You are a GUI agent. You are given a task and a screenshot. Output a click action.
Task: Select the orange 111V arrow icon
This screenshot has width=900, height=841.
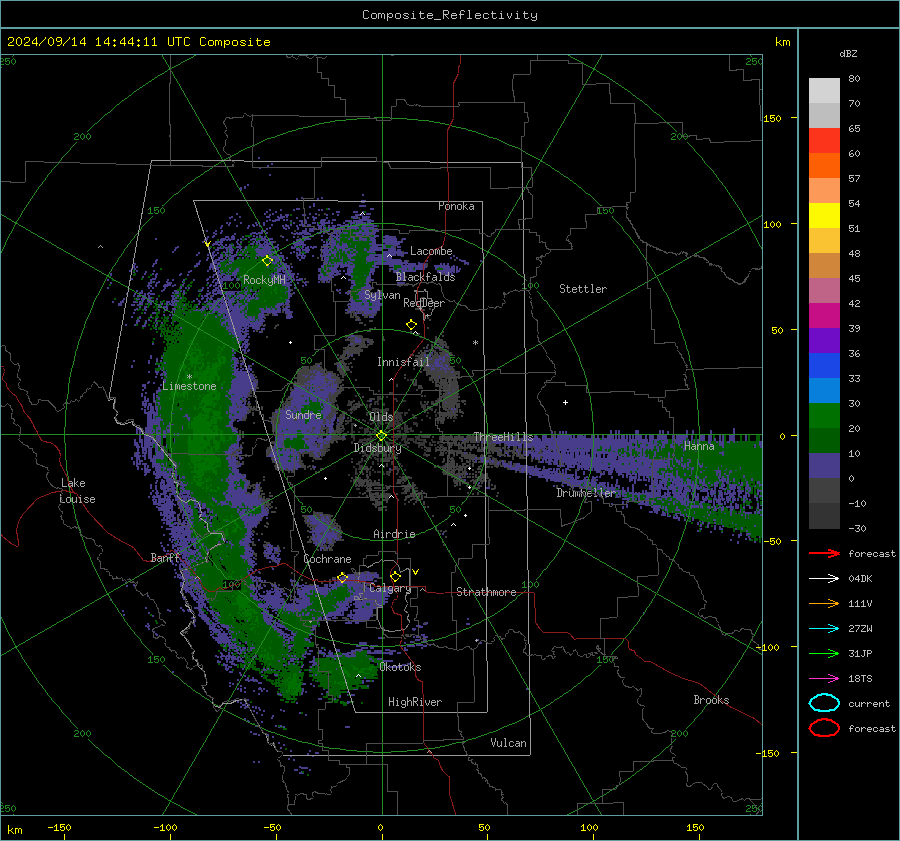[x=824, y=603]
